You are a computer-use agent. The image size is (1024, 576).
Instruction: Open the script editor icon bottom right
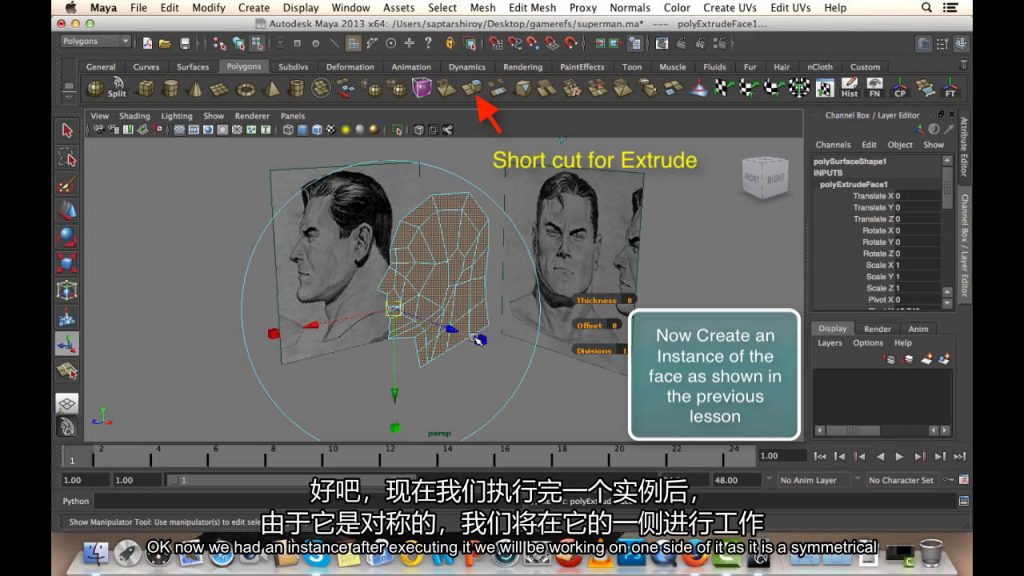pyautogui.click(x=963, y=501)
